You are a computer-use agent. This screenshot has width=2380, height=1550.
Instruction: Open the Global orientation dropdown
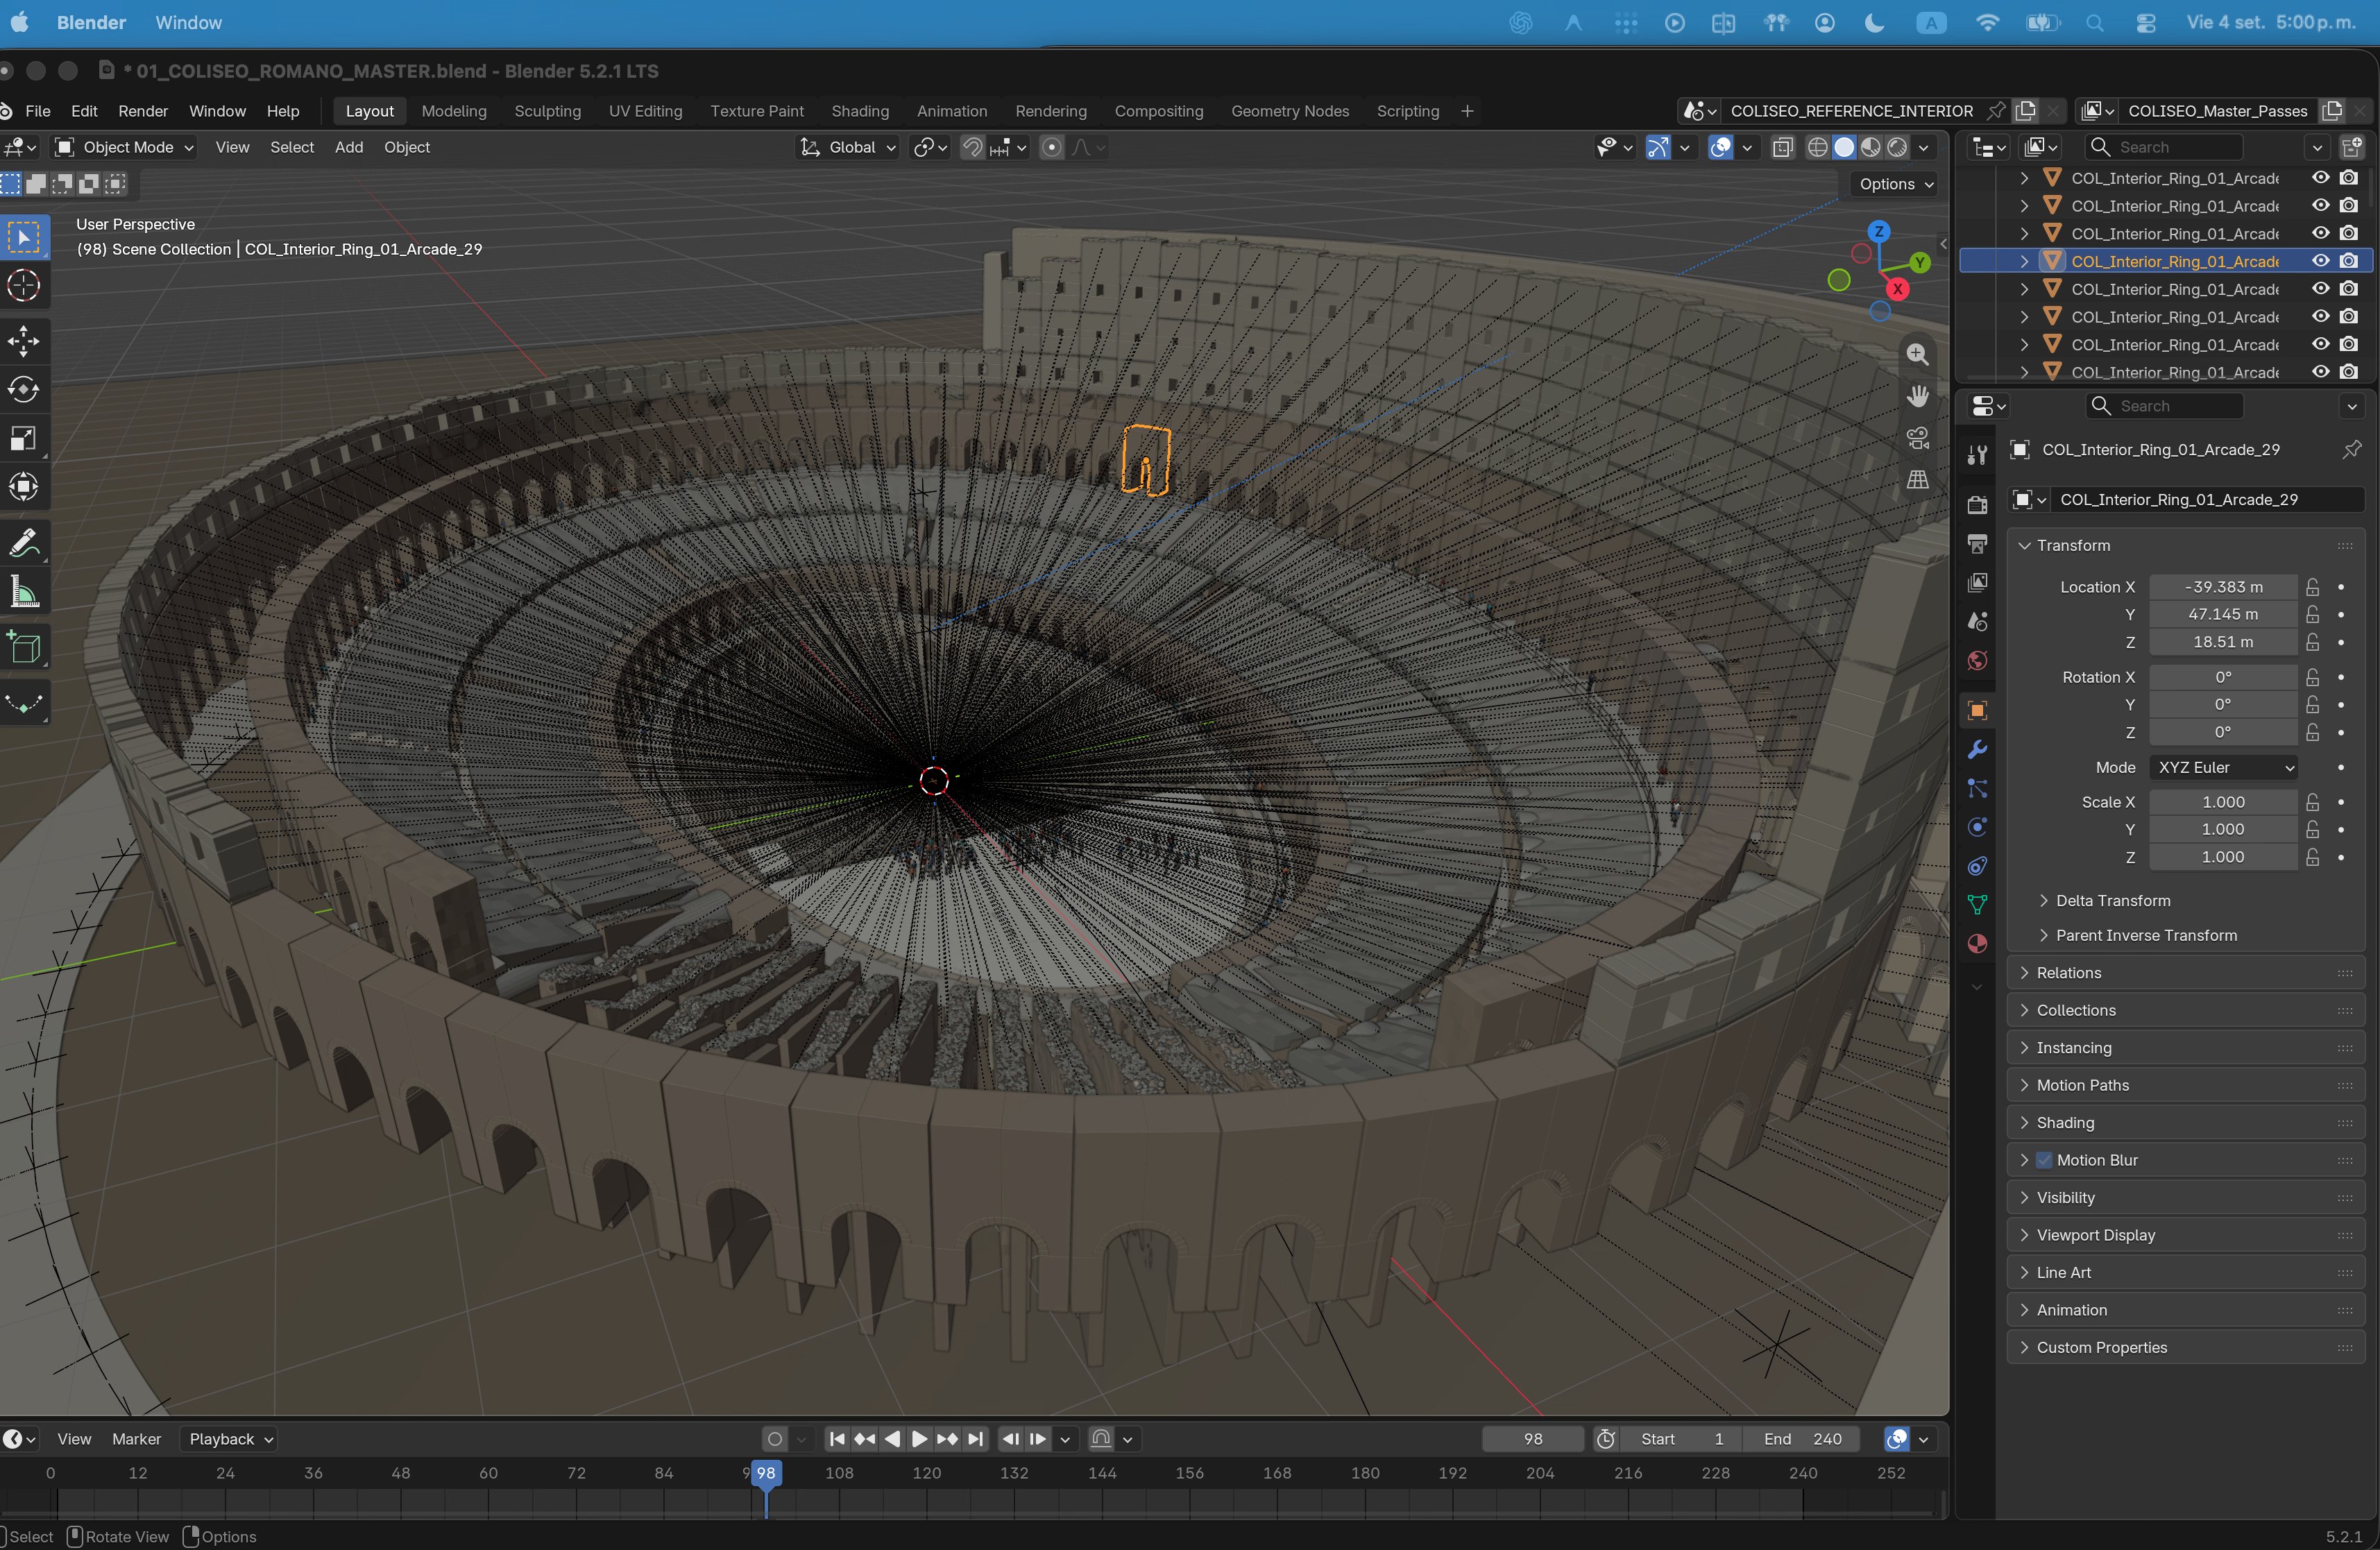pos(848,147)
